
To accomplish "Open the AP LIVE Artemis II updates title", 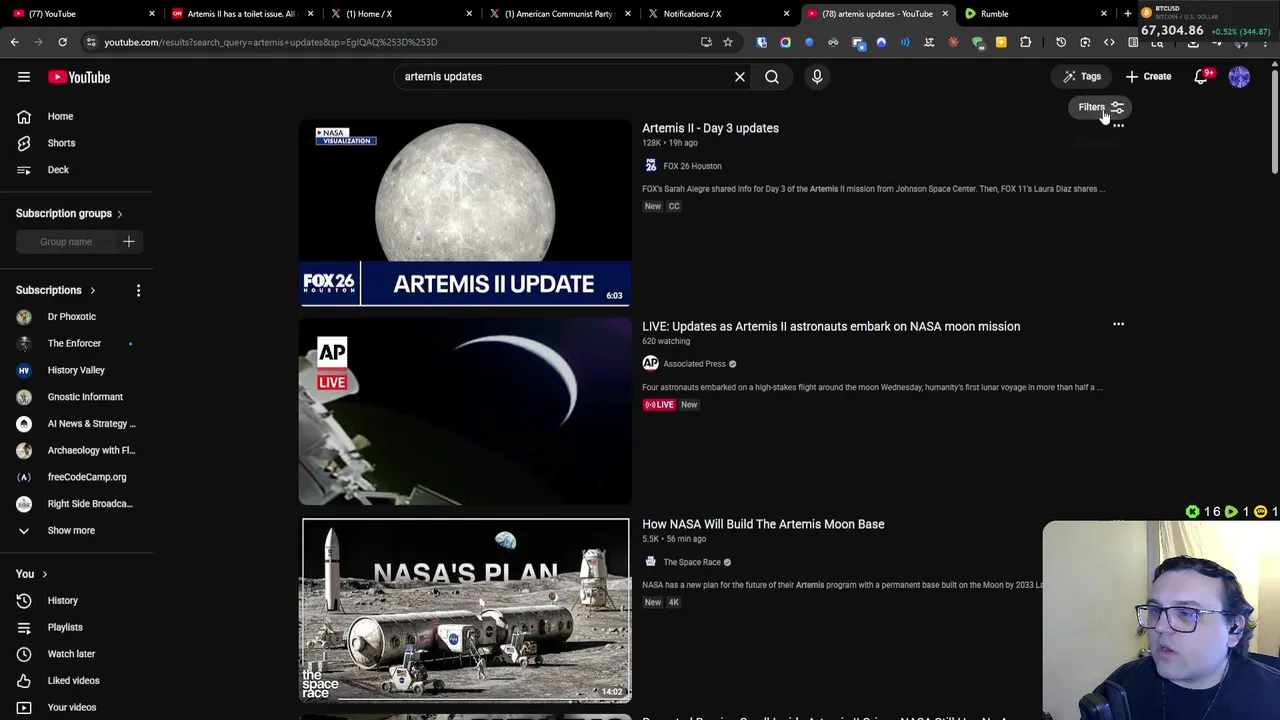I will 831,326.
